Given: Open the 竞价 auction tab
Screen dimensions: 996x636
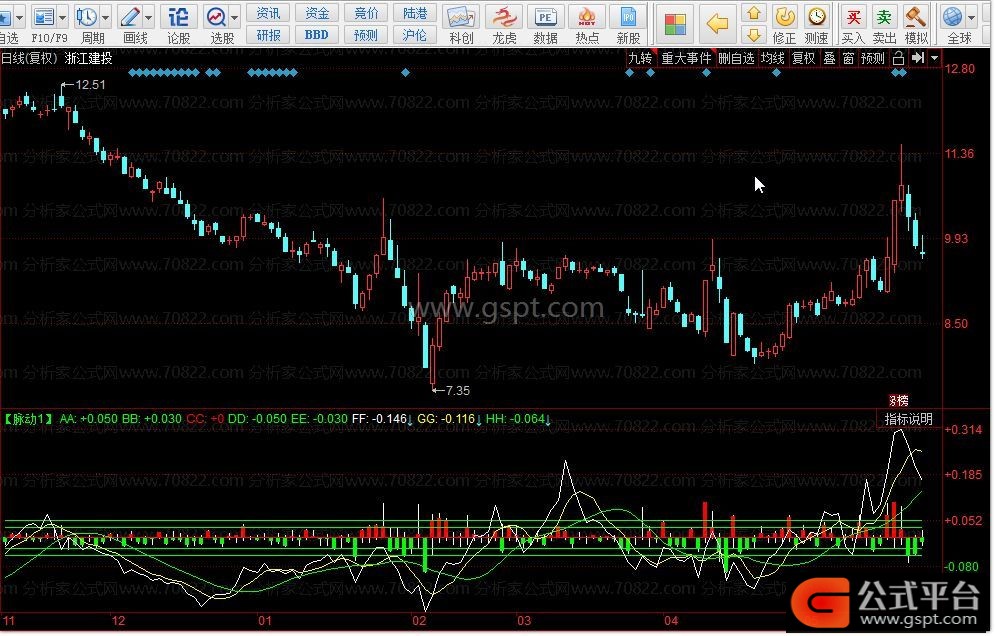Looking at the screenshot, I should [366, 13].
